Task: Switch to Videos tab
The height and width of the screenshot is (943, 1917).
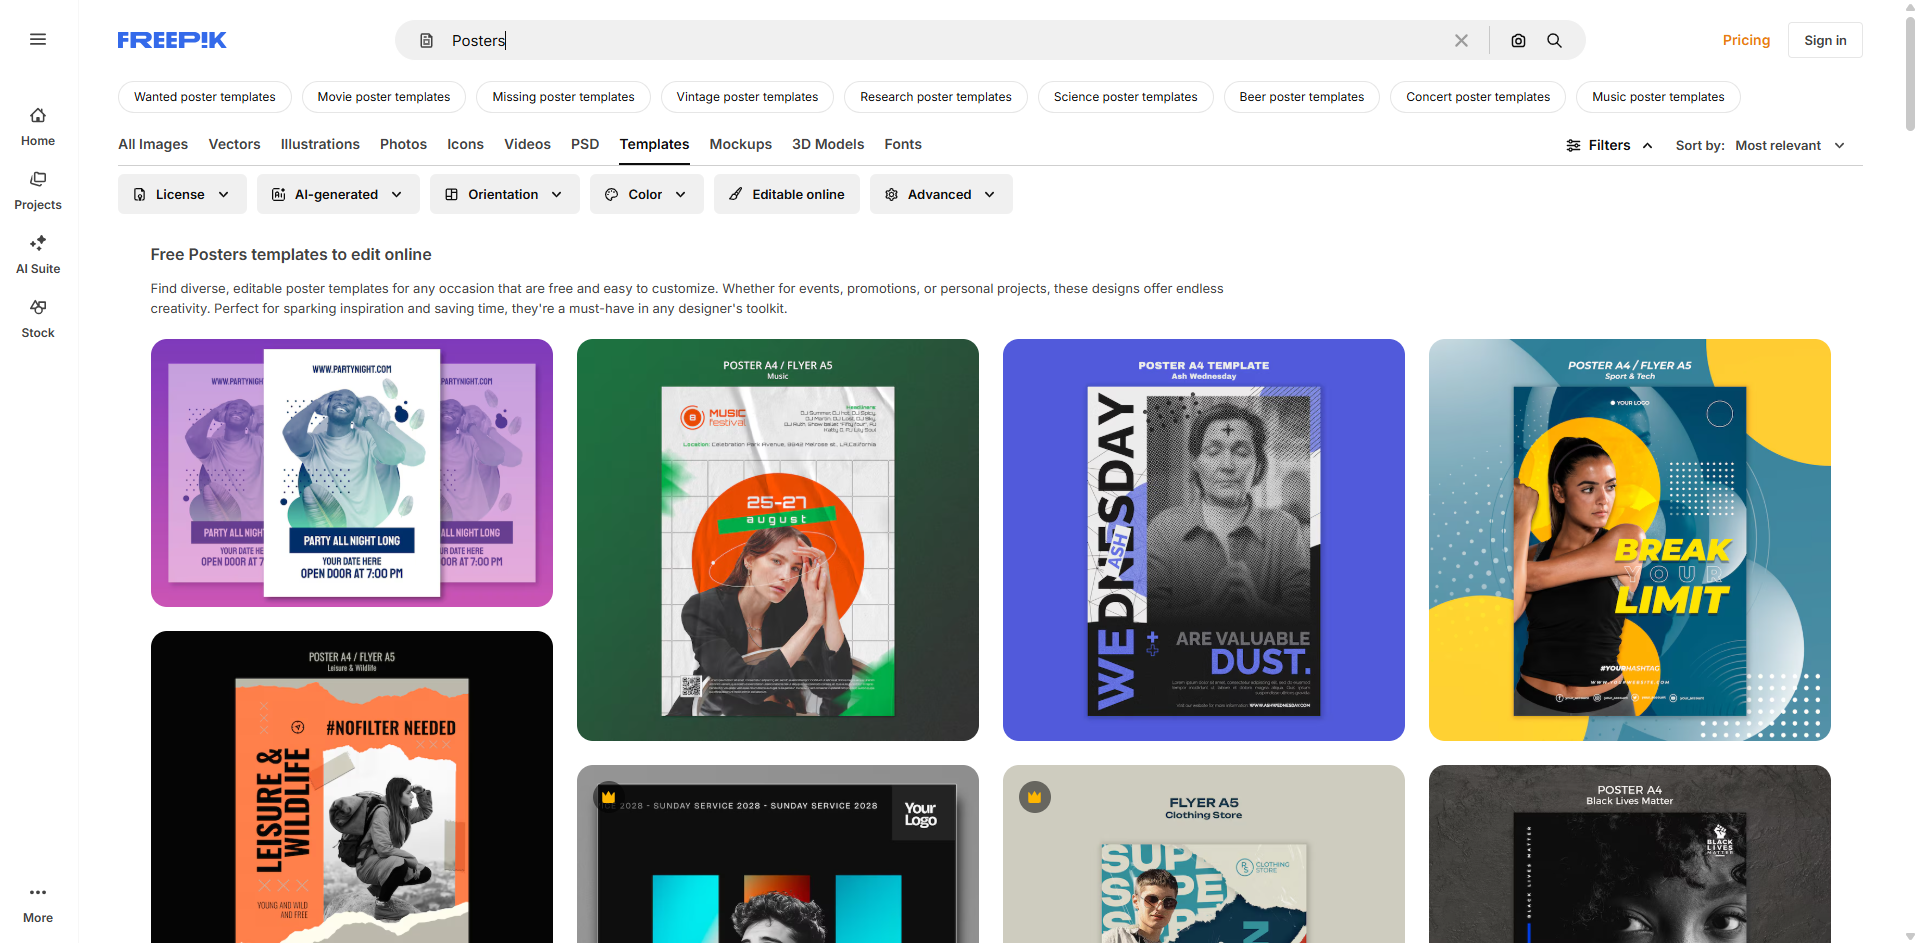Action: tap(527, 144)
